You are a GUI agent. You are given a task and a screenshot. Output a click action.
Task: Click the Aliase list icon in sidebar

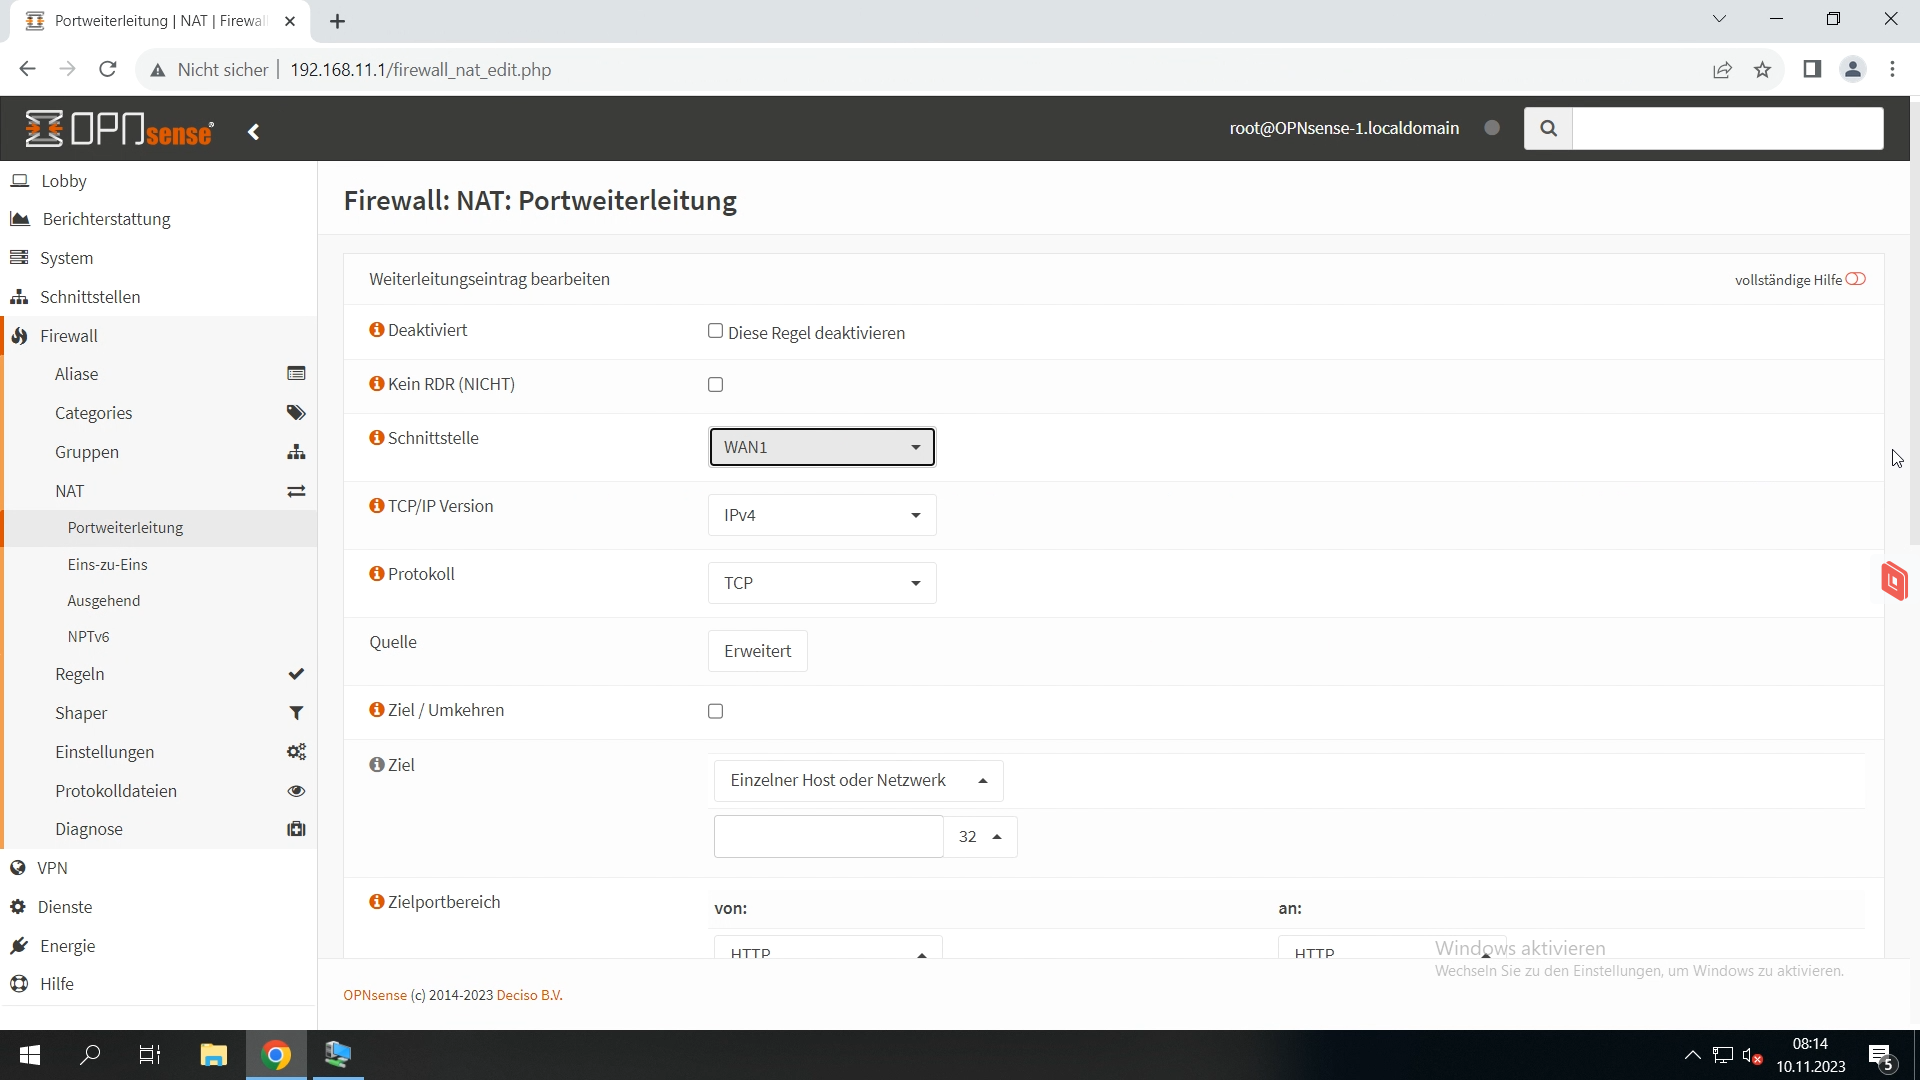(296, 374)
